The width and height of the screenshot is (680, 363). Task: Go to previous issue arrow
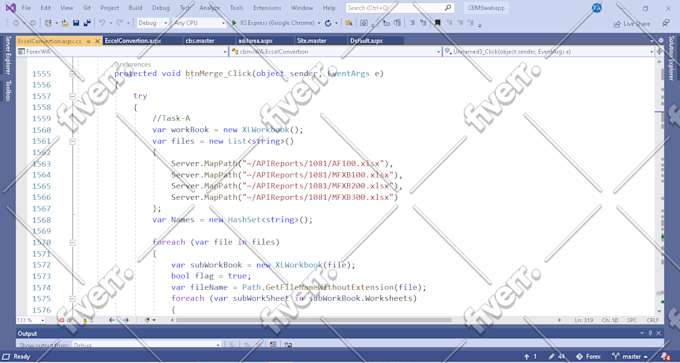coord(112,320)
